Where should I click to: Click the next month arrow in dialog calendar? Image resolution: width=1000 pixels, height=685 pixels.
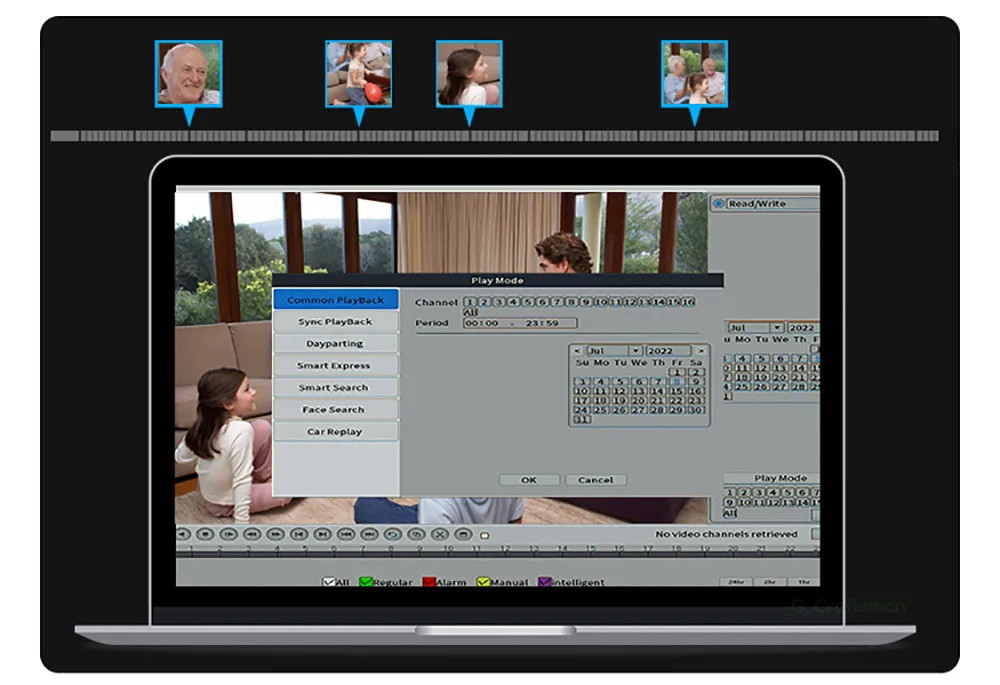pyautogui.click(x=702, y=351)
